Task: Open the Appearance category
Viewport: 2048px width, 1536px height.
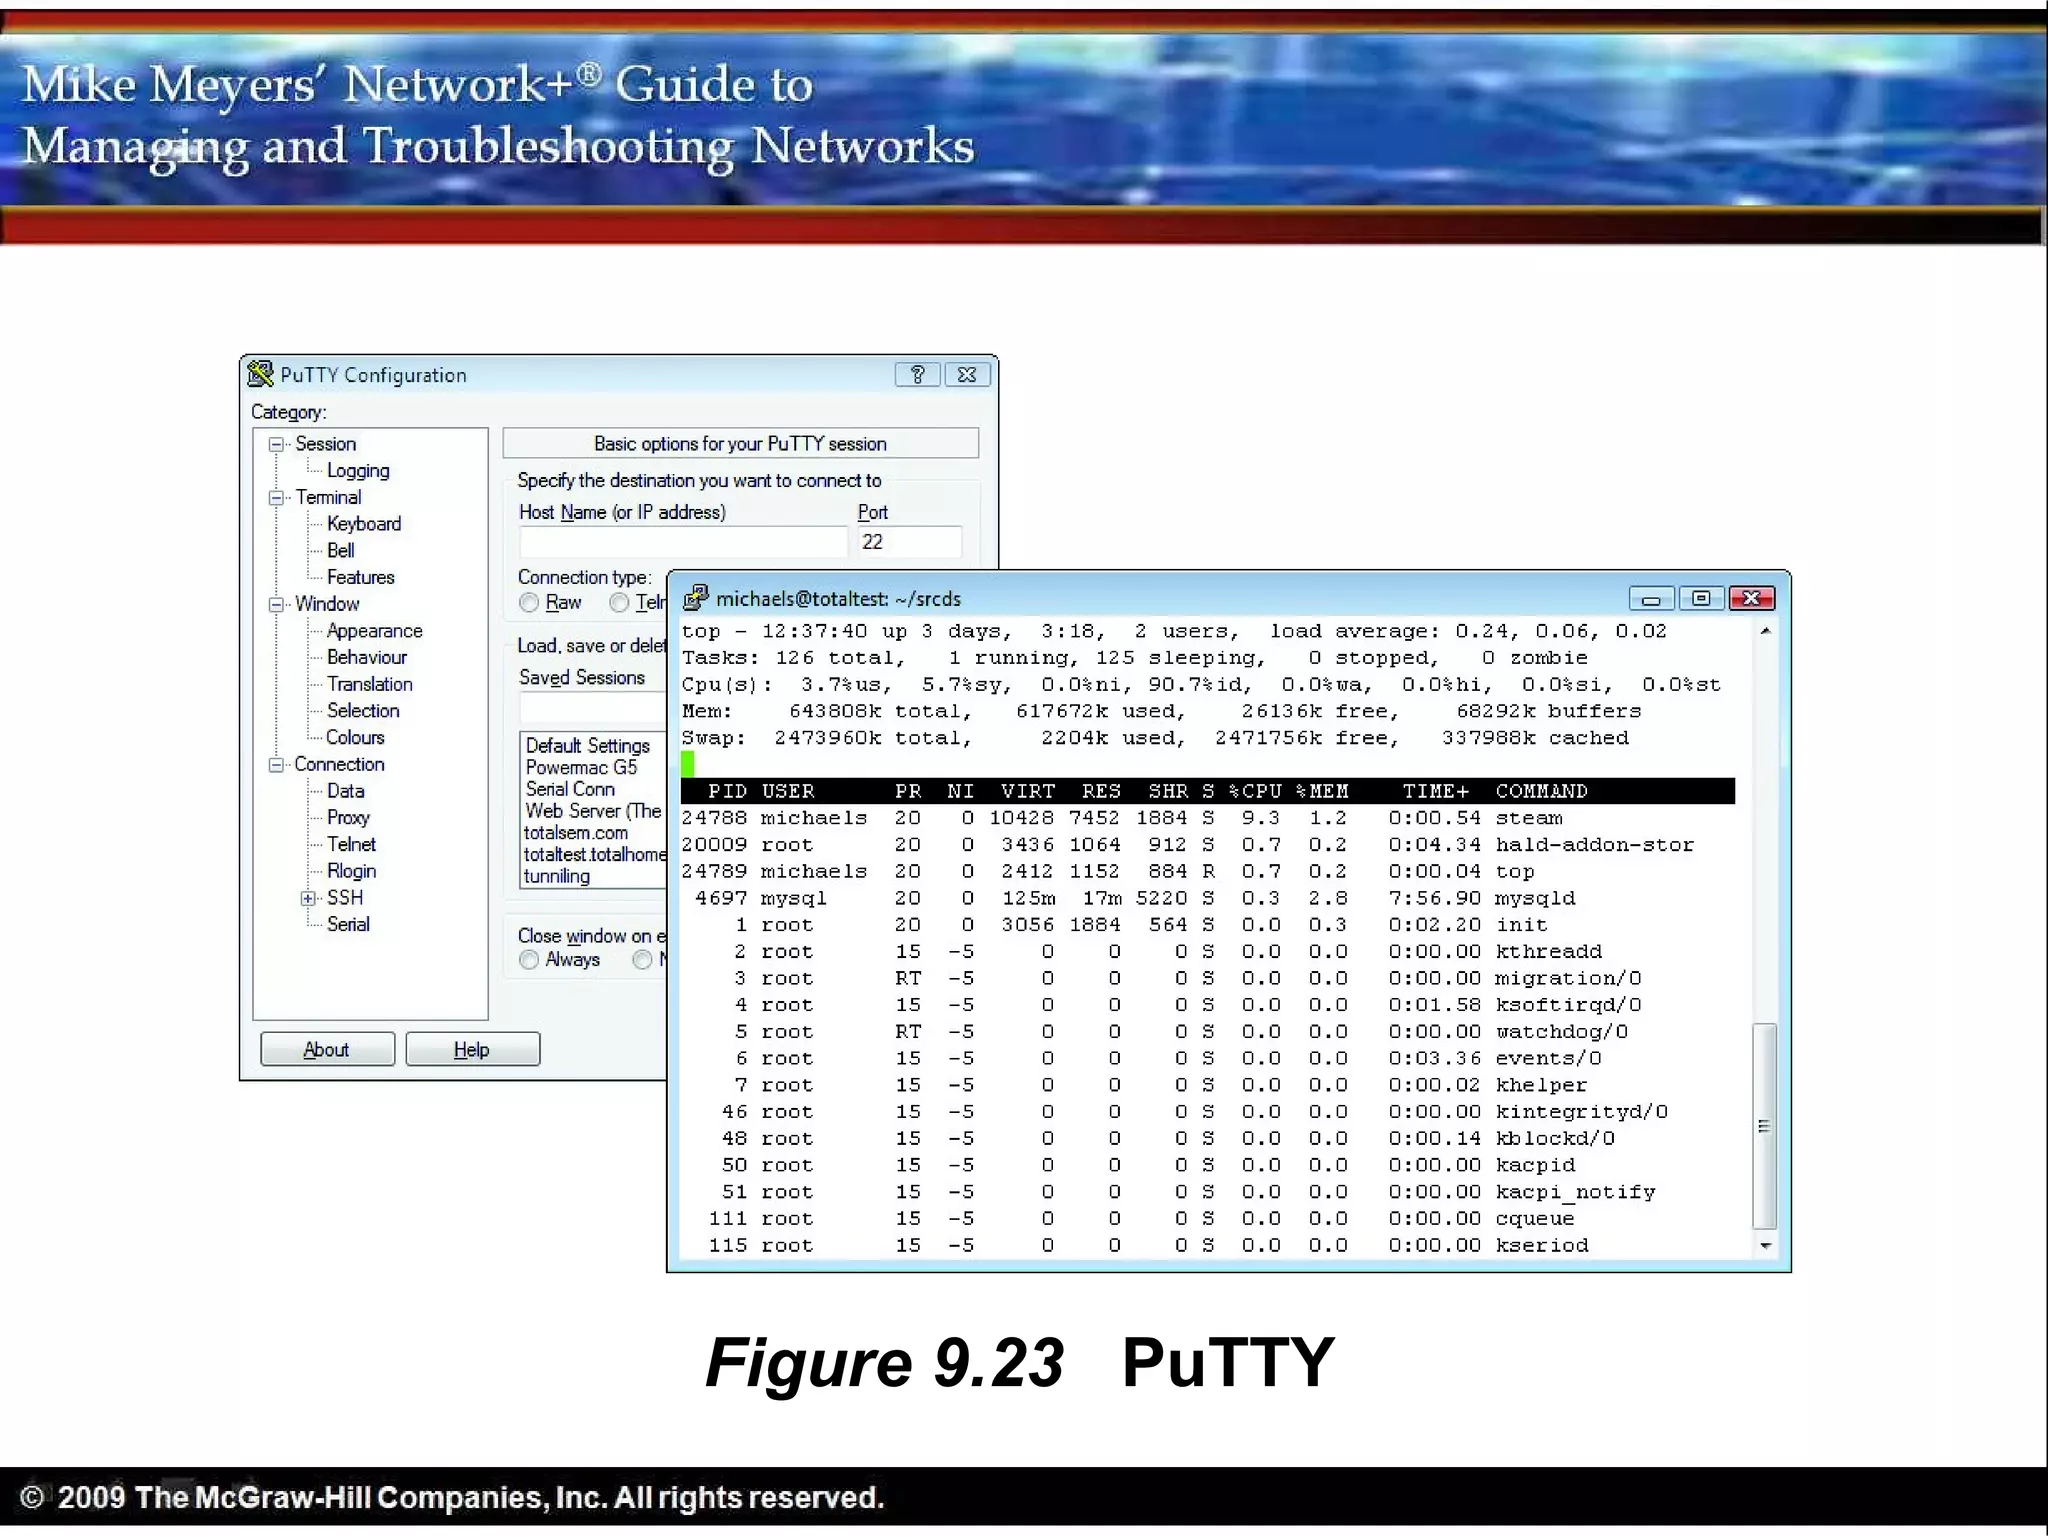Action: click(374, 631)
